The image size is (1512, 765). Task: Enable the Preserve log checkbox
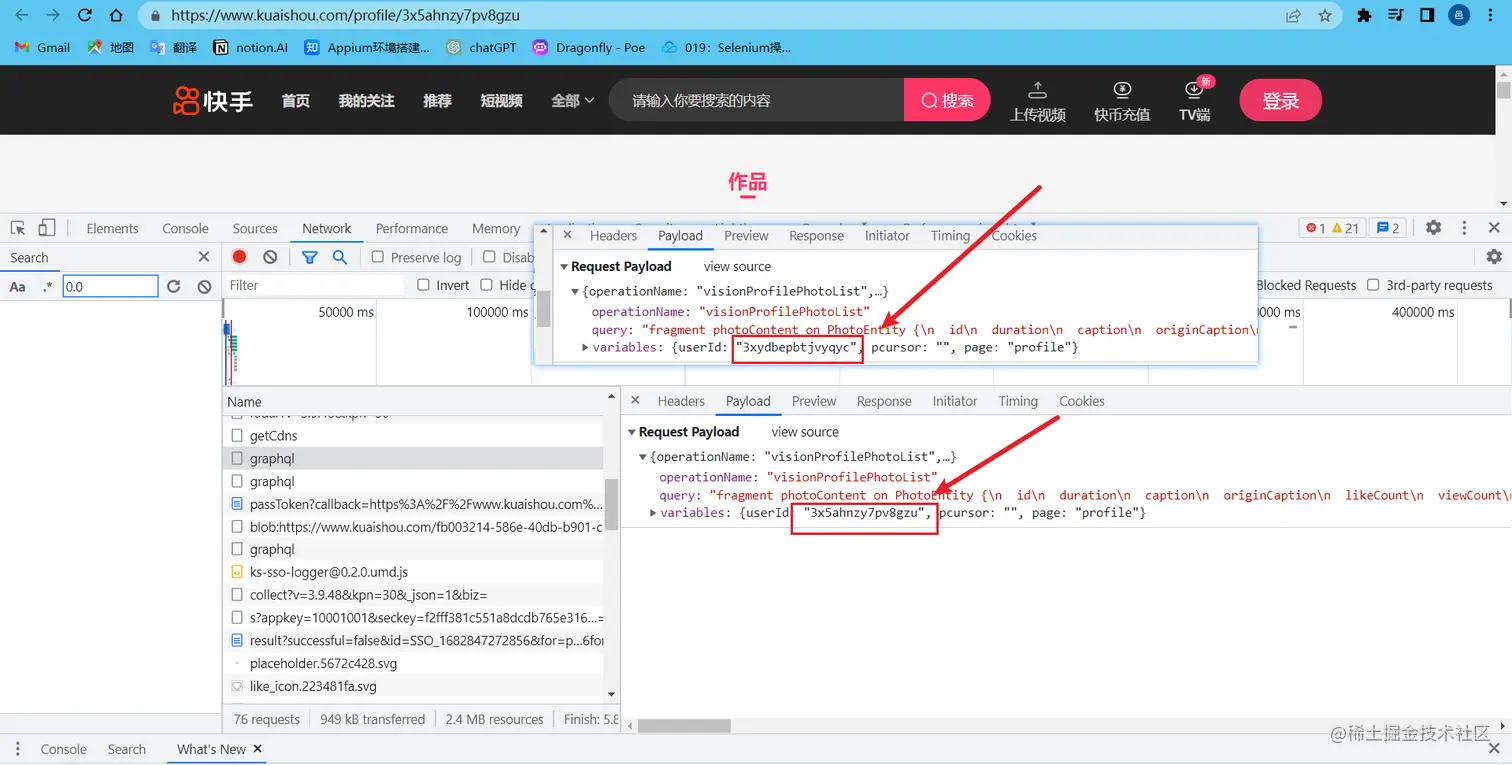pyautogui.click(x=378, y=257)
